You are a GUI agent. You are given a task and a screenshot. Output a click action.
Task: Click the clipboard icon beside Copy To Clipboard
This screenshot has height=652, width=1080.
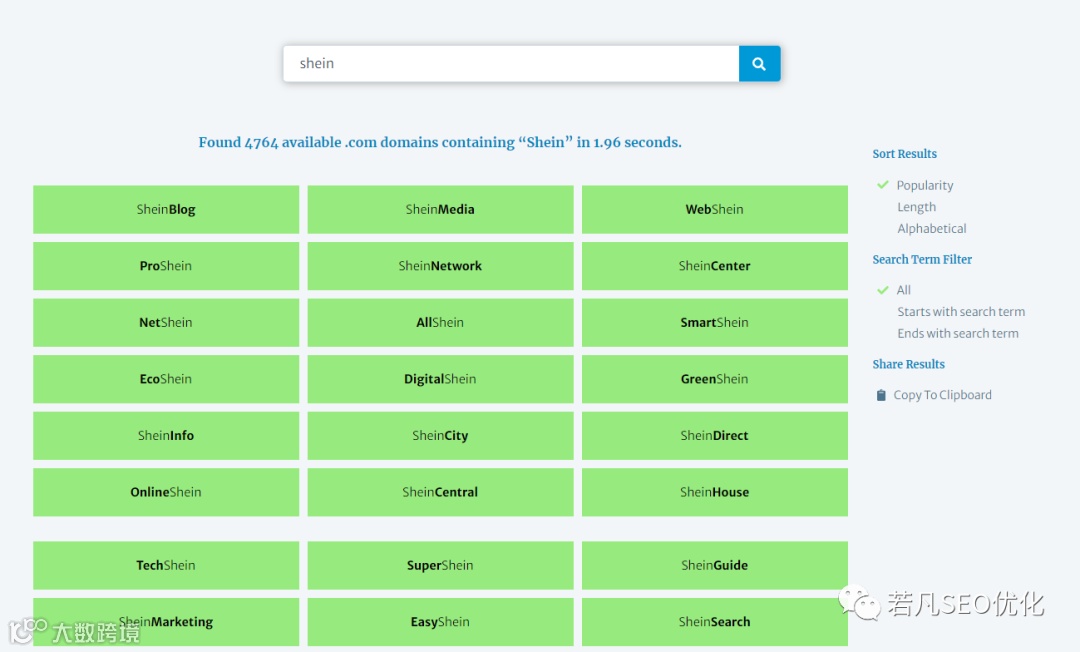[881, 395]
